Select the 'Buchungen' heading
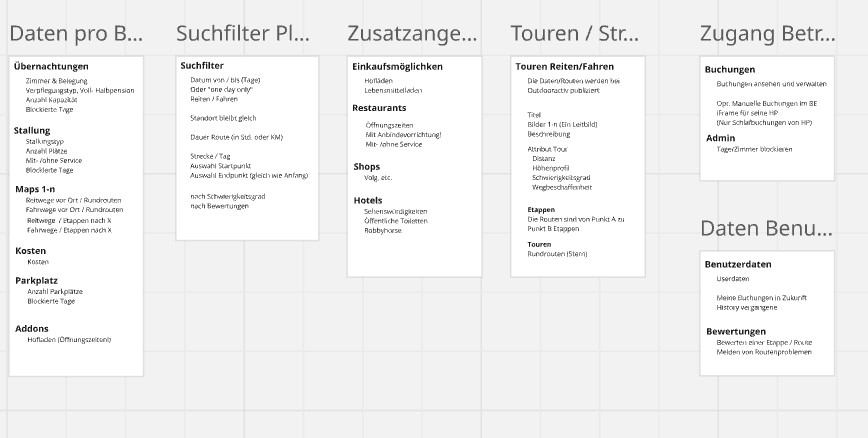This screenshot has width=868, height=438. click(730, 70)
